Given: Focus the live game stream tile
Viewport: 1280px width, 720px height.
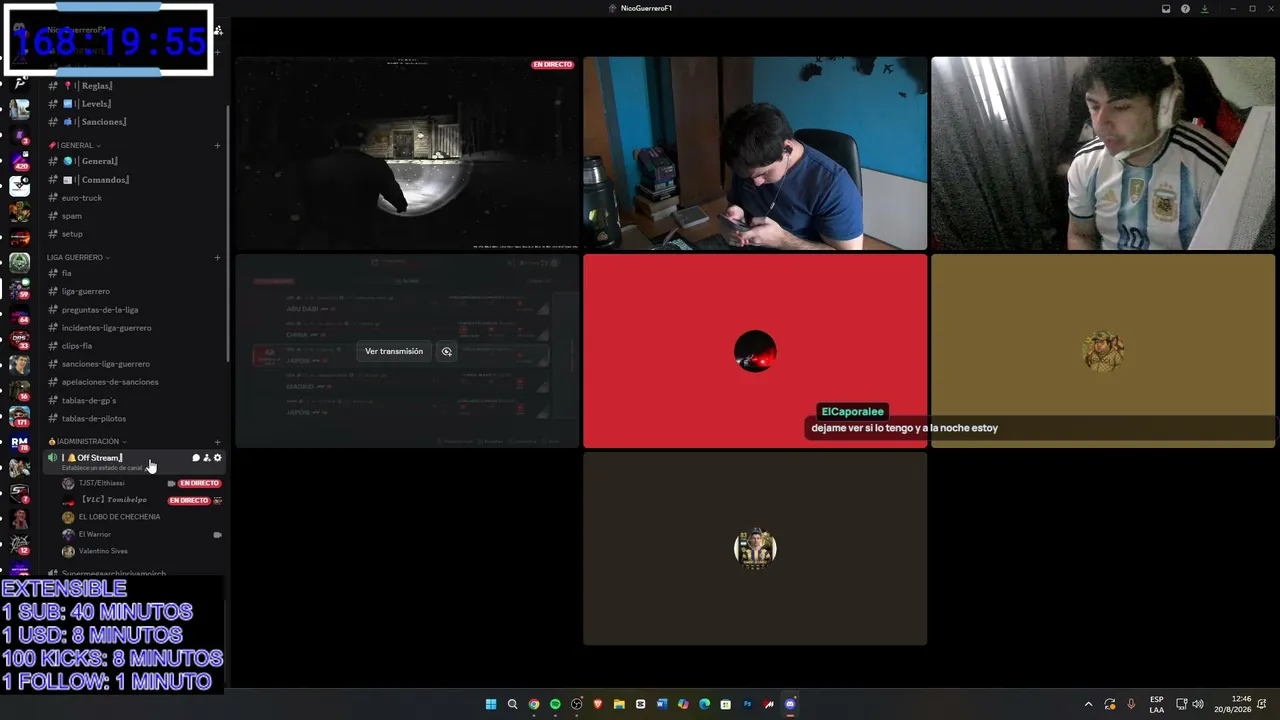Looking at the screenshot, I should [407, 153].
